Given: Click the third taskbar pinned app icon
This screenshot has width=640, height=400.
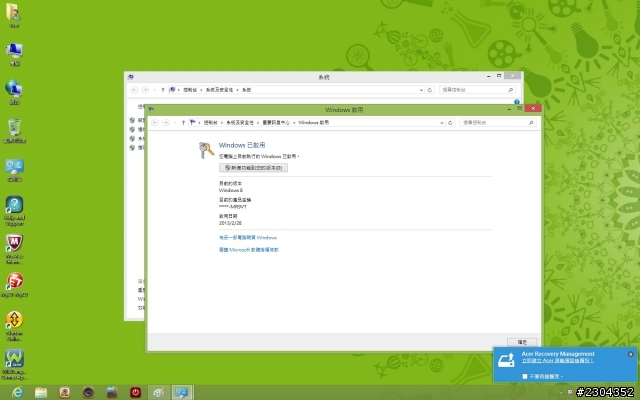Looking at the screenshot, I should point(64,392).
